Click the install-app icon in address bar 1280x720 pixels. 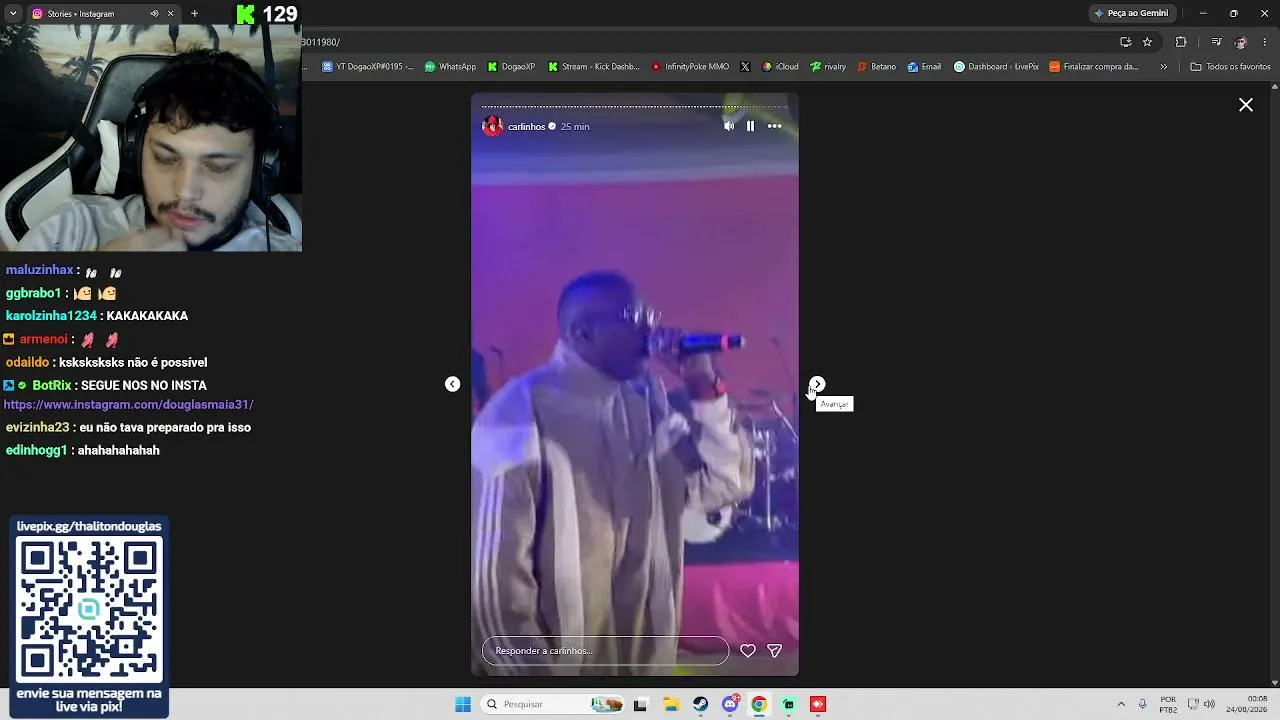point(1125,42)
